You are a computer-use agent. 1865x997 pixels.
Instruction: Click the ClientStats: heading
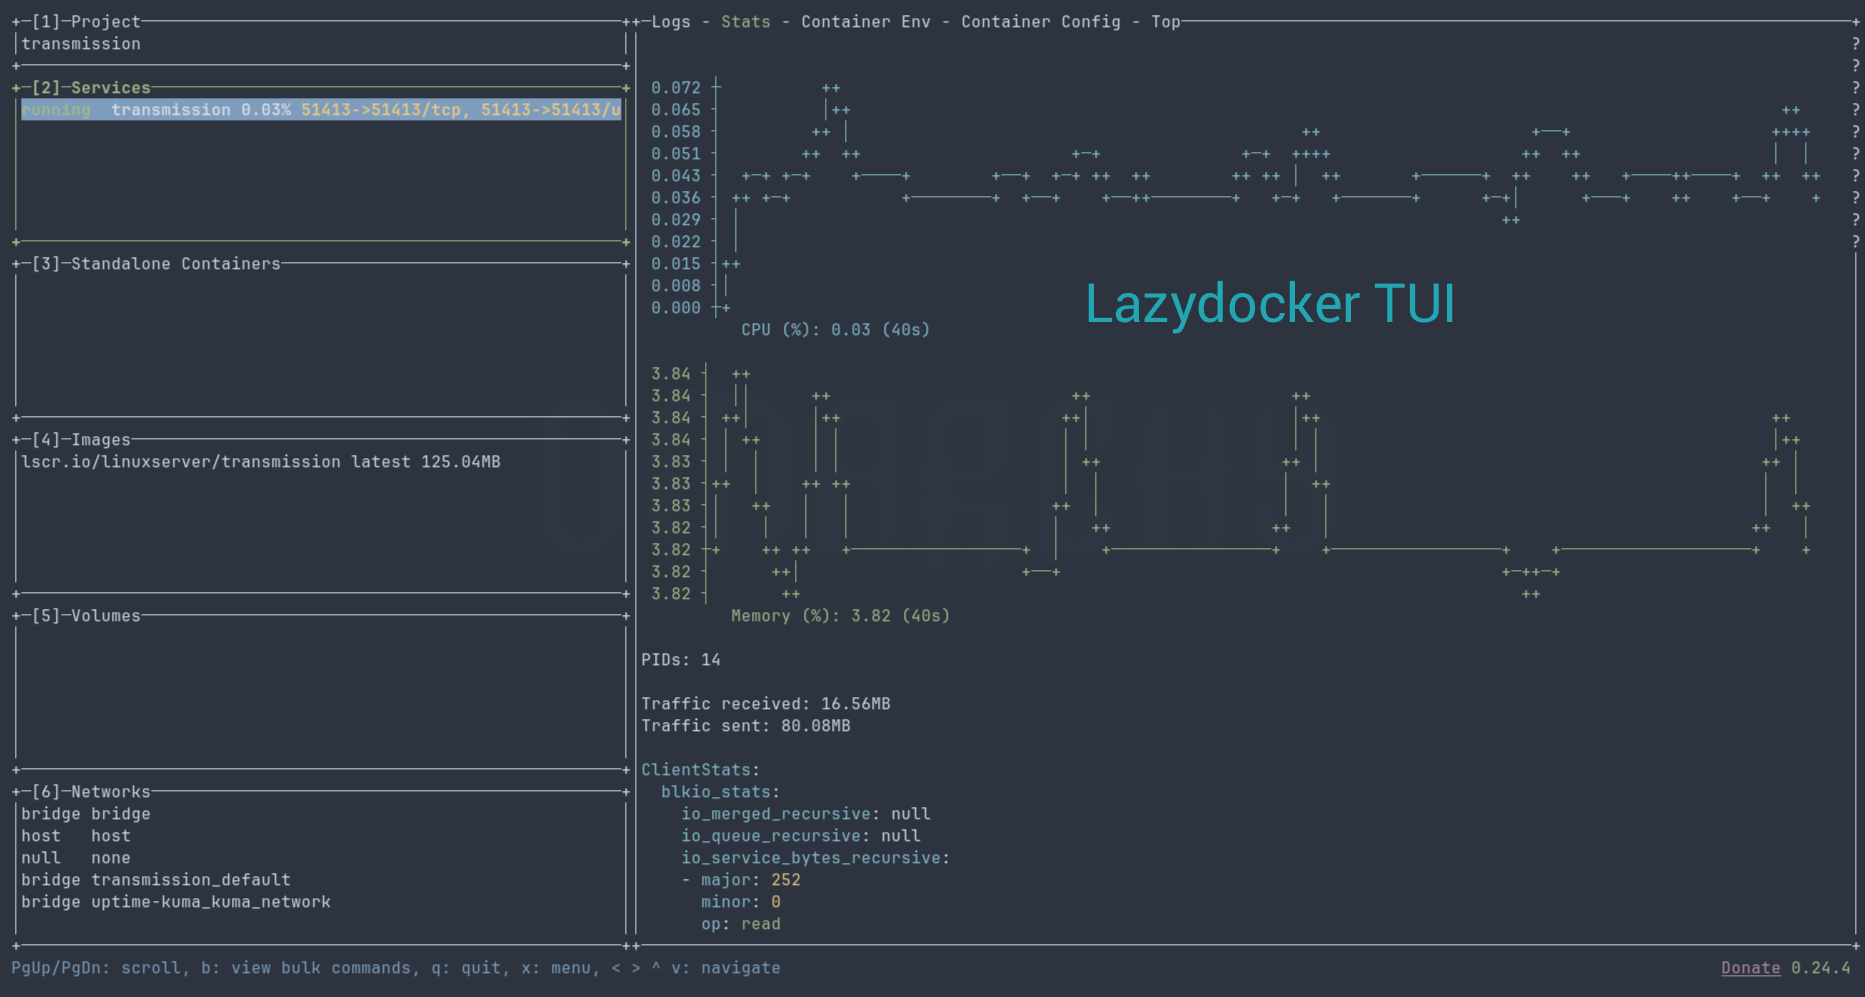(701, 770)
